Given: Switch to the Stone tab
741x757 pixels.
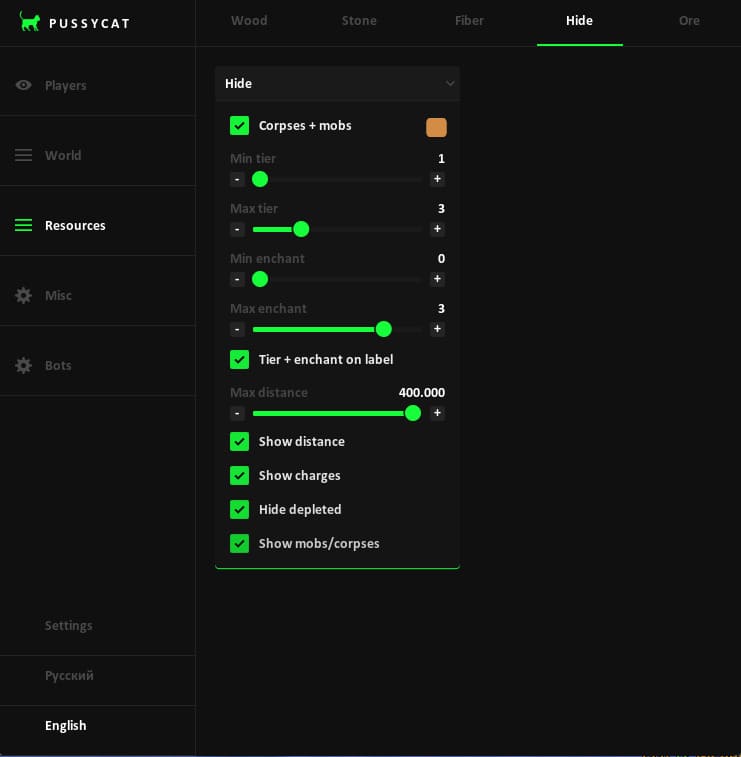Looking at the screenshot, I should point(359,21).
